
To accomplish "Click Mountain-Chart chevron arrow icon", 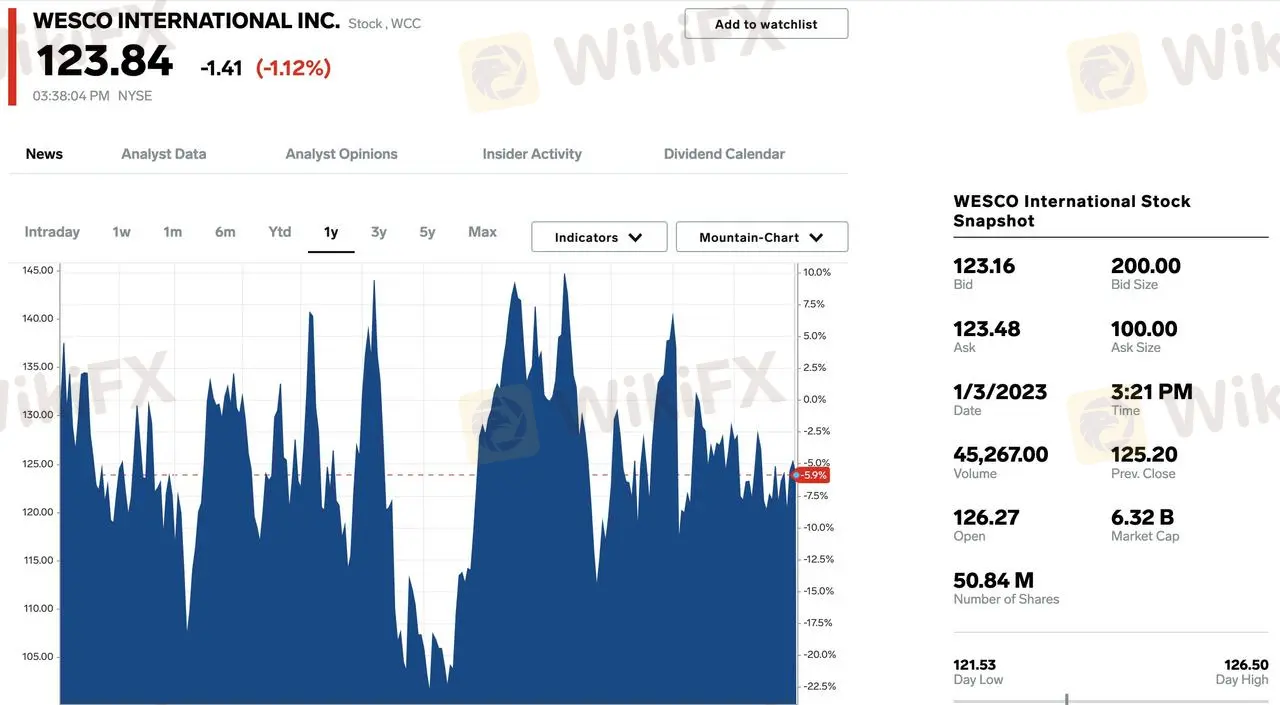I will tap(816, 238).
